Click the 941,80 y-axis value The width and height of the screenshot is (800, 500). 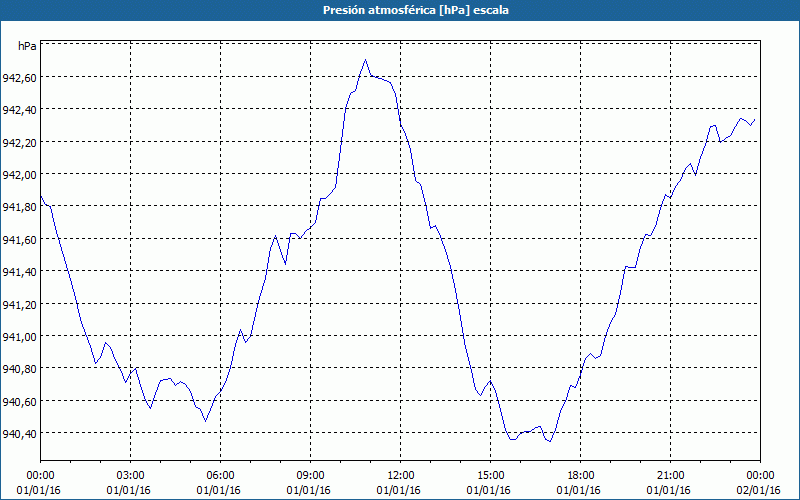pyautogui.click(x=19, y=207)
